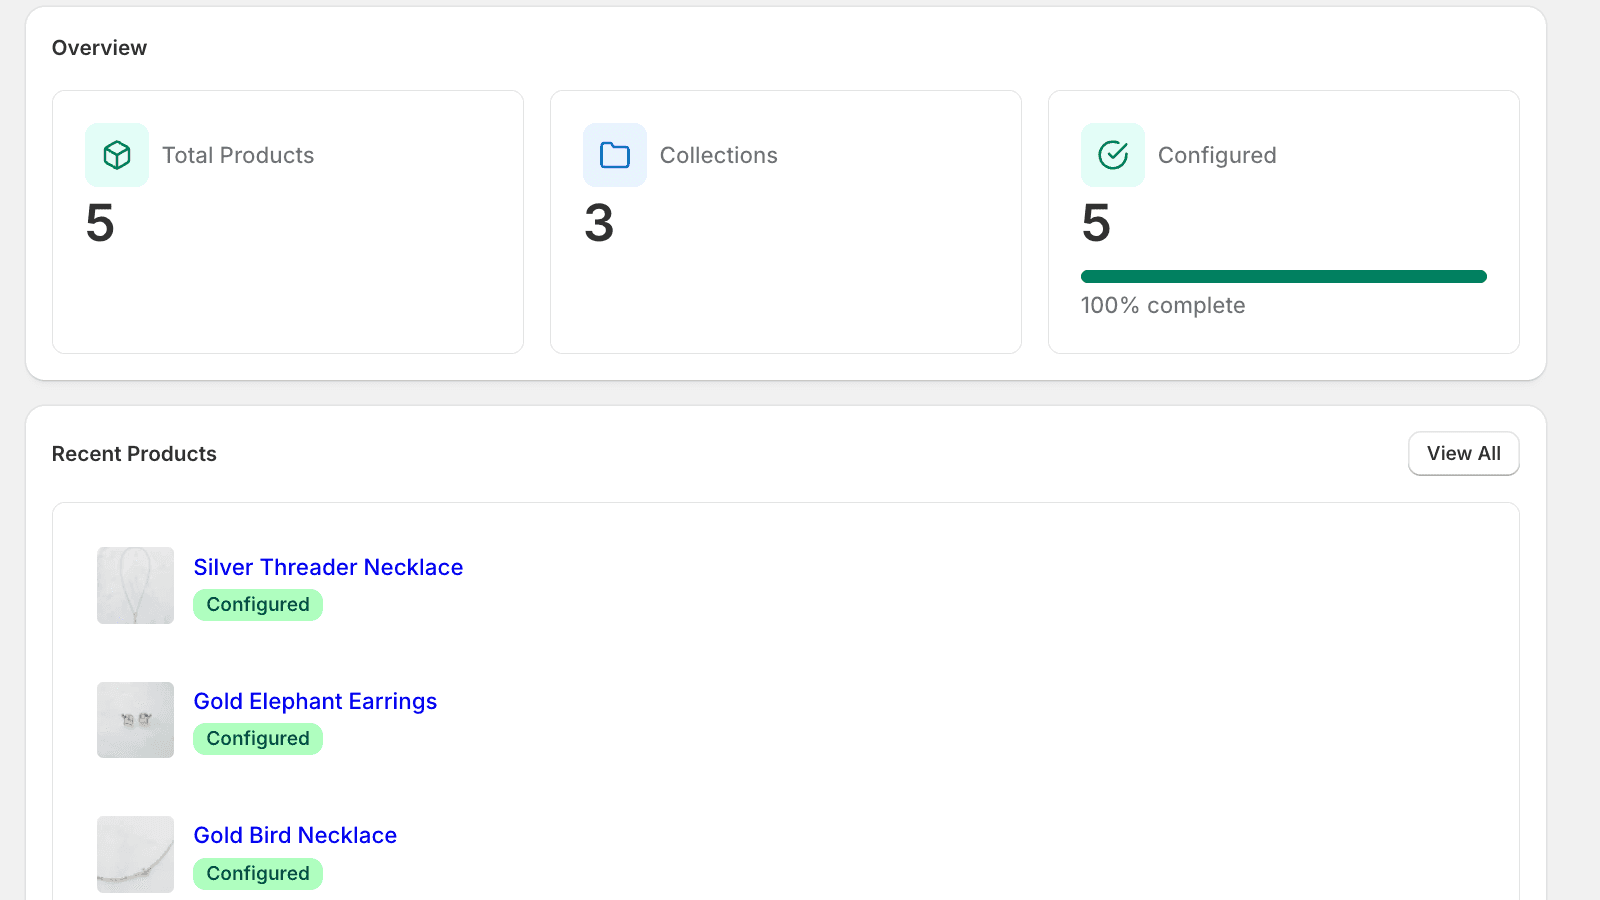Click Configured badge under Gold Bird Necklace
1600x900 pixels.
[x=258, y=873]
